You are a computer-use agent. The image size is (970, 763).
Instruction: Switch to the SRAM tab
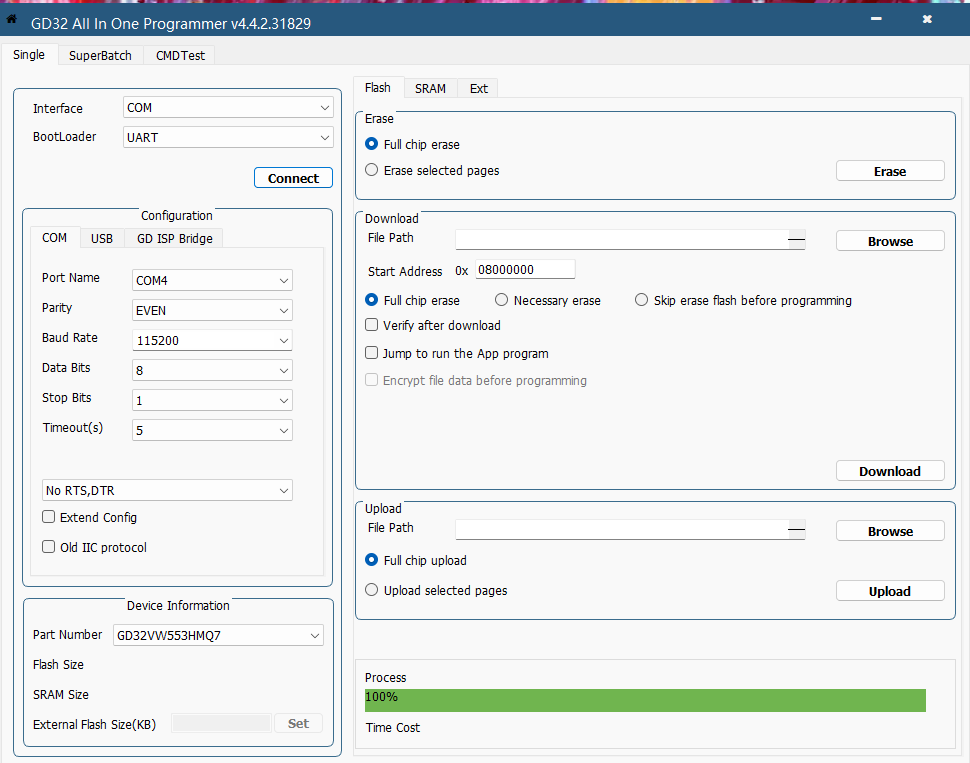tap(430, 89)
